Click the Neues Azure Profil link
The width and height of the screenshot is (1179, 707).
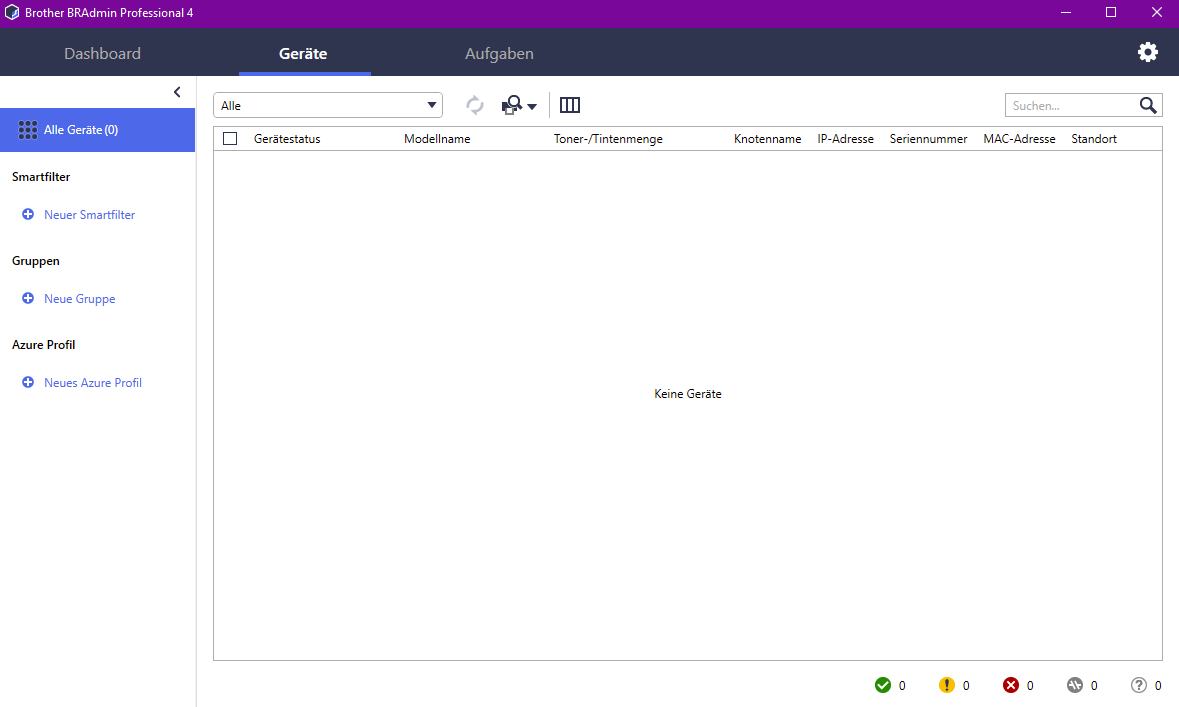point(92,383)
